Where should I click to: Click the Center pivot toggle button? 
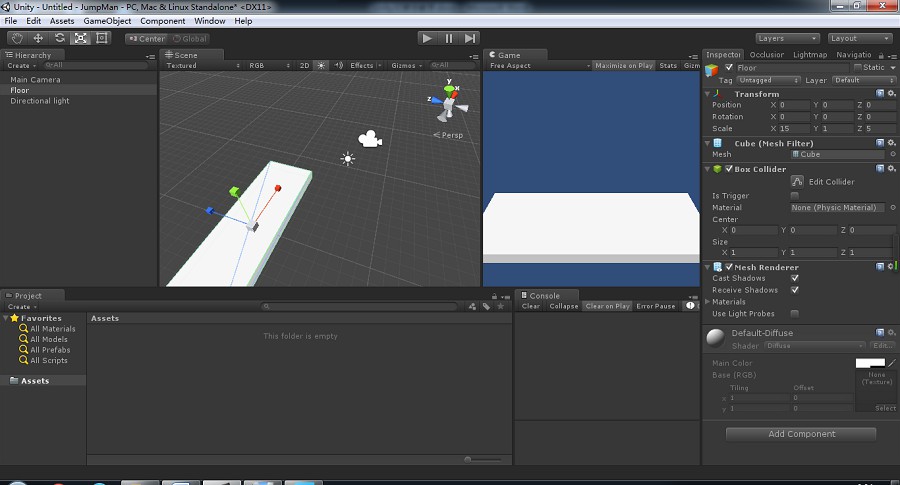coord(147,38)
